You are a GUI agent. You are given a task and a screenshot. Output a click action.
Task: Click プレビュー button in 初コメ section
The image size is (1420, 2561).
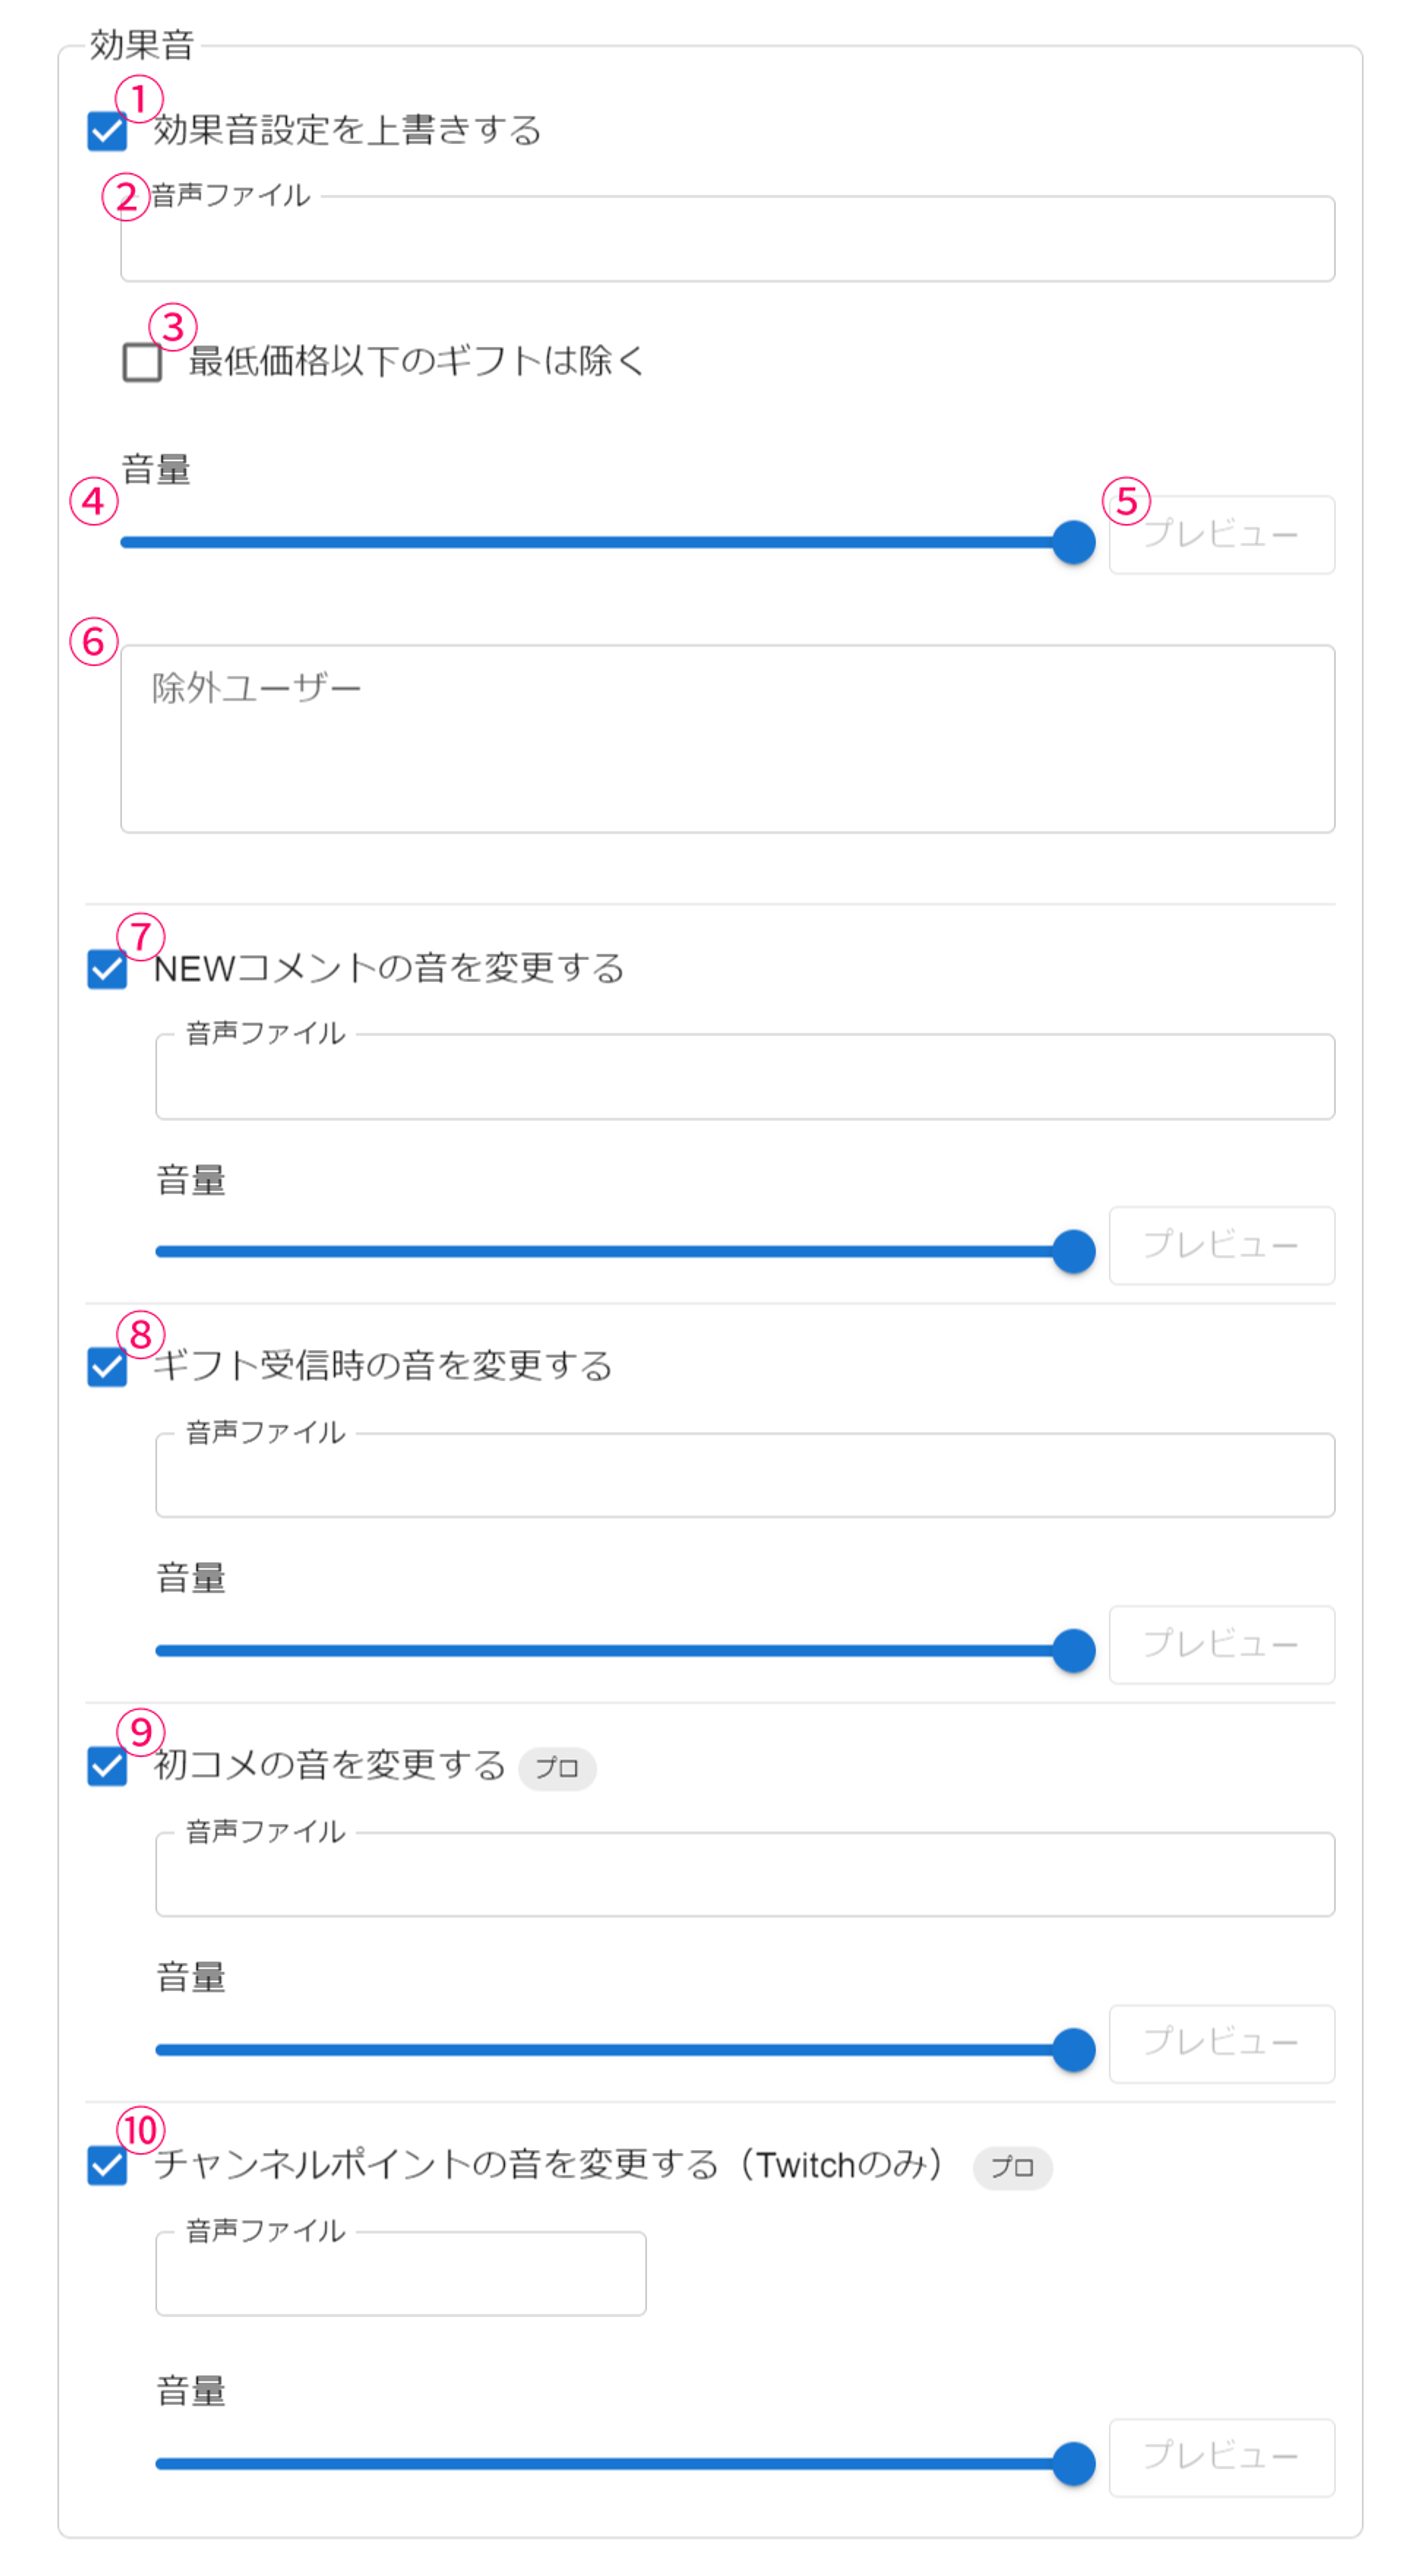point(1221,2043)
